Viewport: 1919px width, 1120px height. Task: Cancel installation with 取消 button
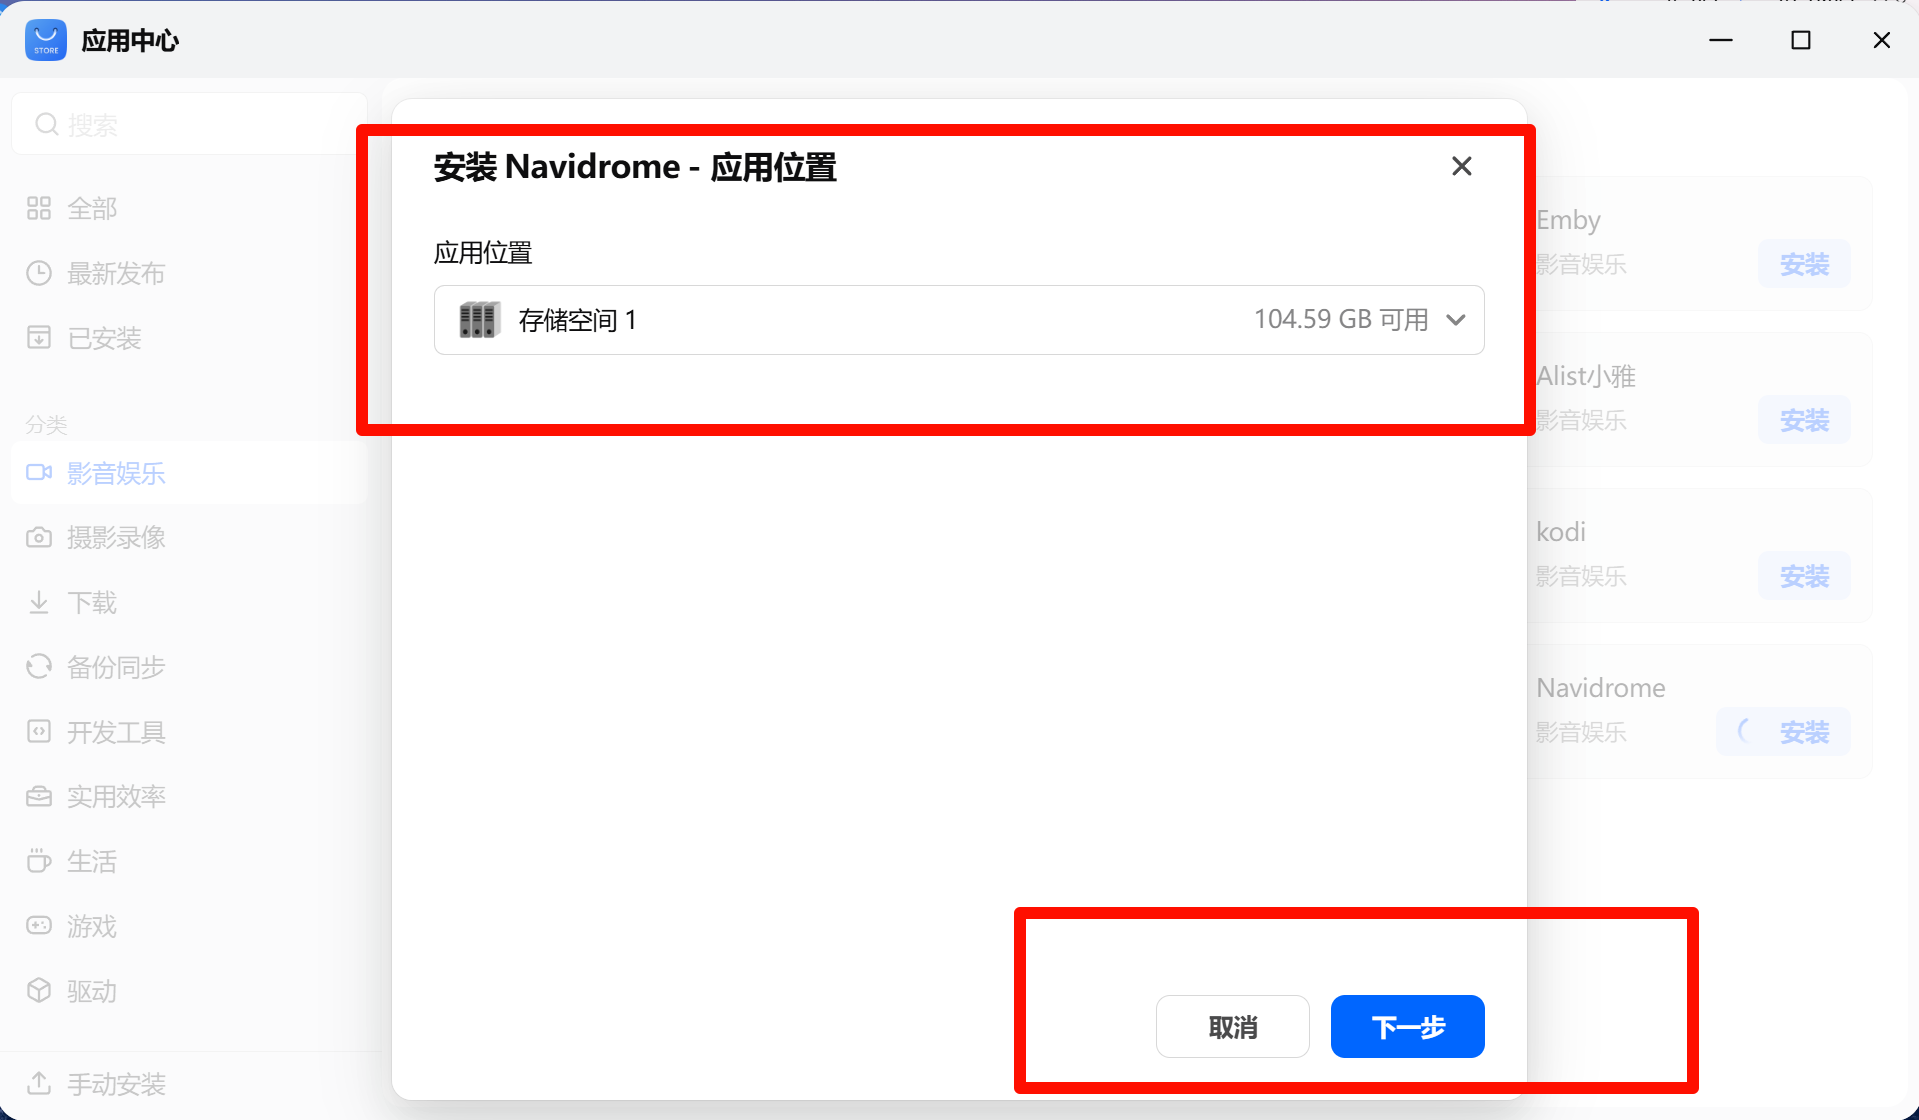(1232, 1026)
